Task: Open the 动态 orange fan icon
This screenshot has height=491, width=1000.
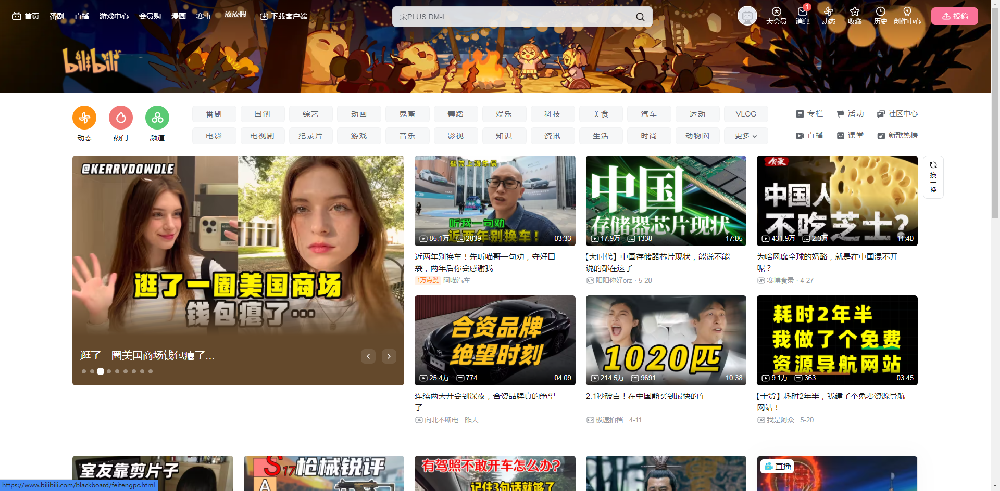Action: (x=84, y=118)
